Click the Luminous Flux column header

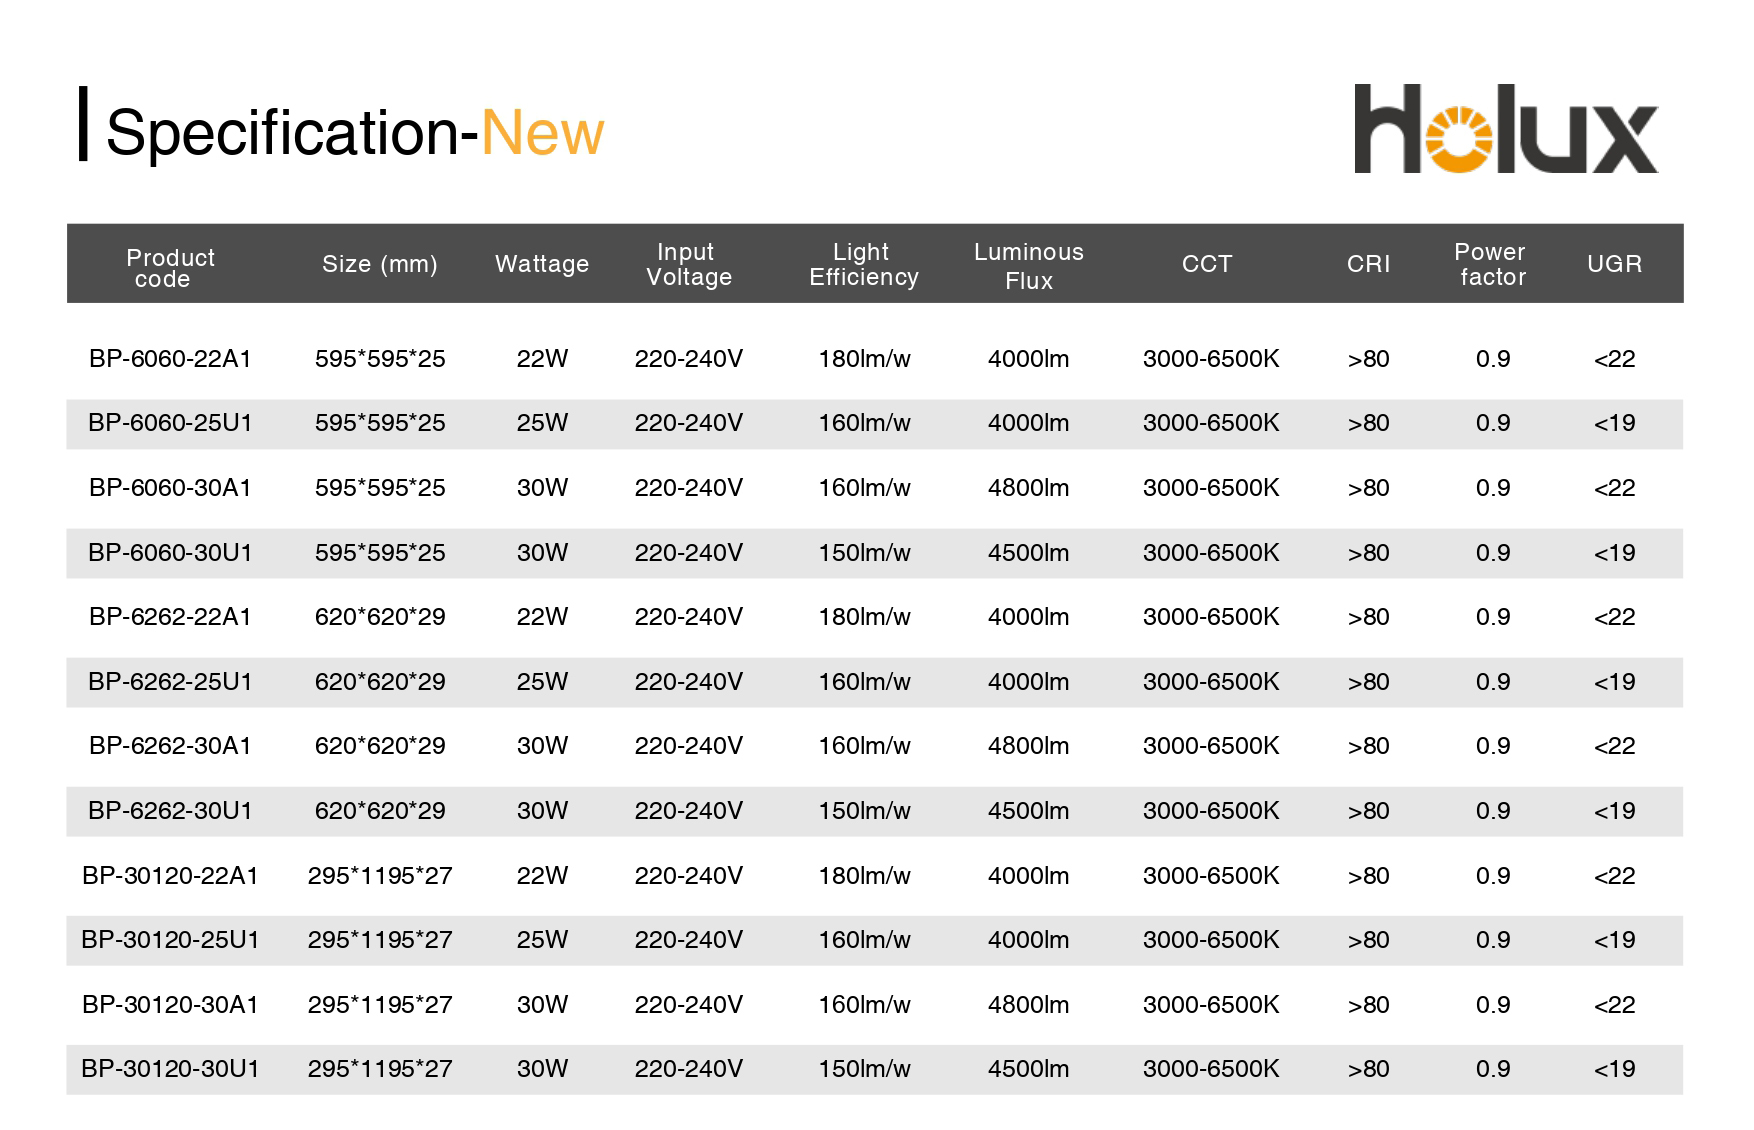pos(1028,265)
